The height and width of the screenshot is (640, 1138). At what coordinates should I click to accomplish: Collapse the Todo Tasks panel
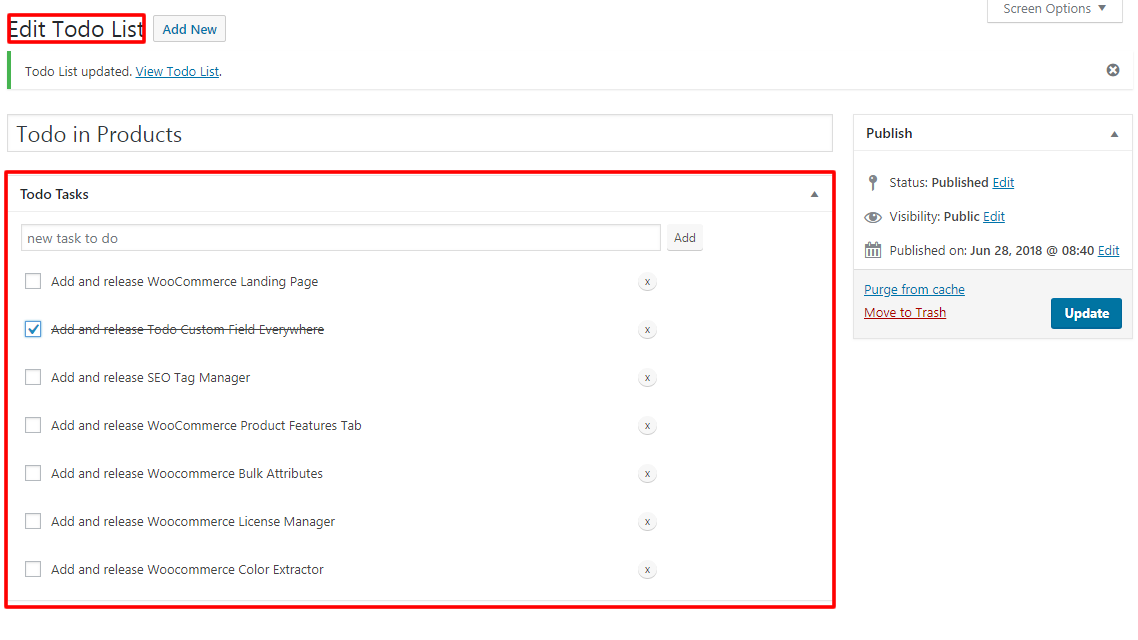[x=814, y=194]
